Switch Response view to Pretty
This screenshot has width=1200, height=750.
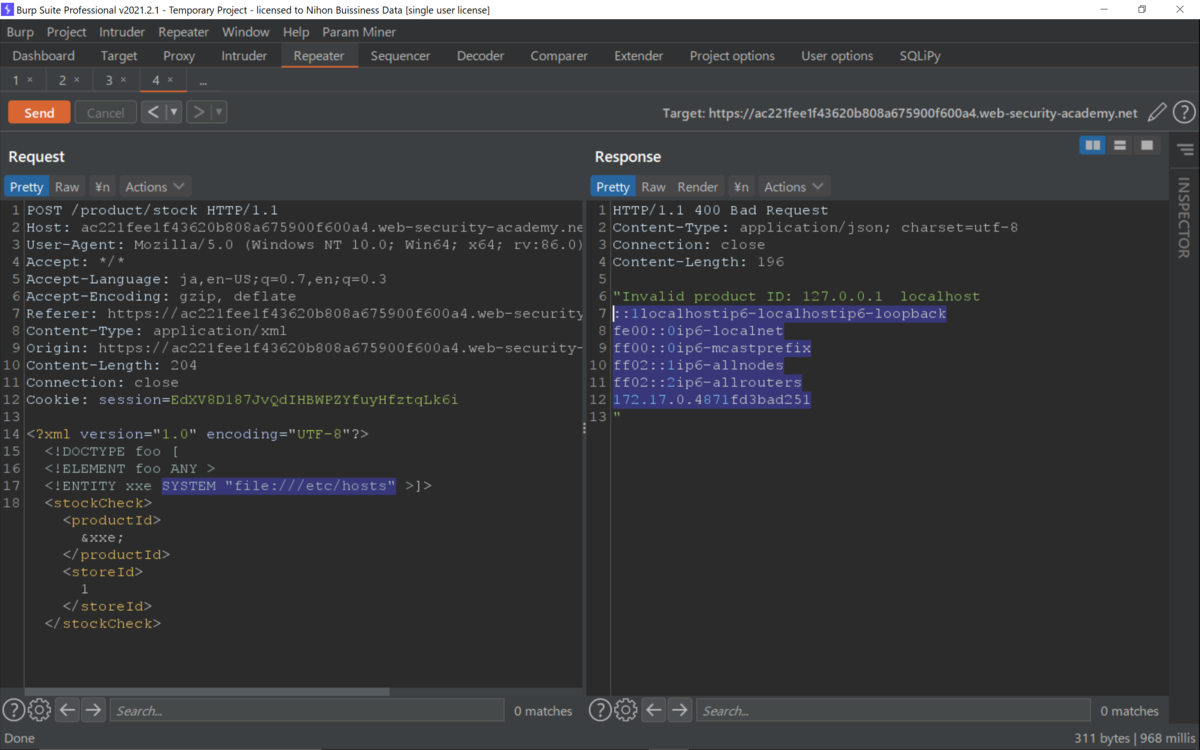[x=613, y=187]
